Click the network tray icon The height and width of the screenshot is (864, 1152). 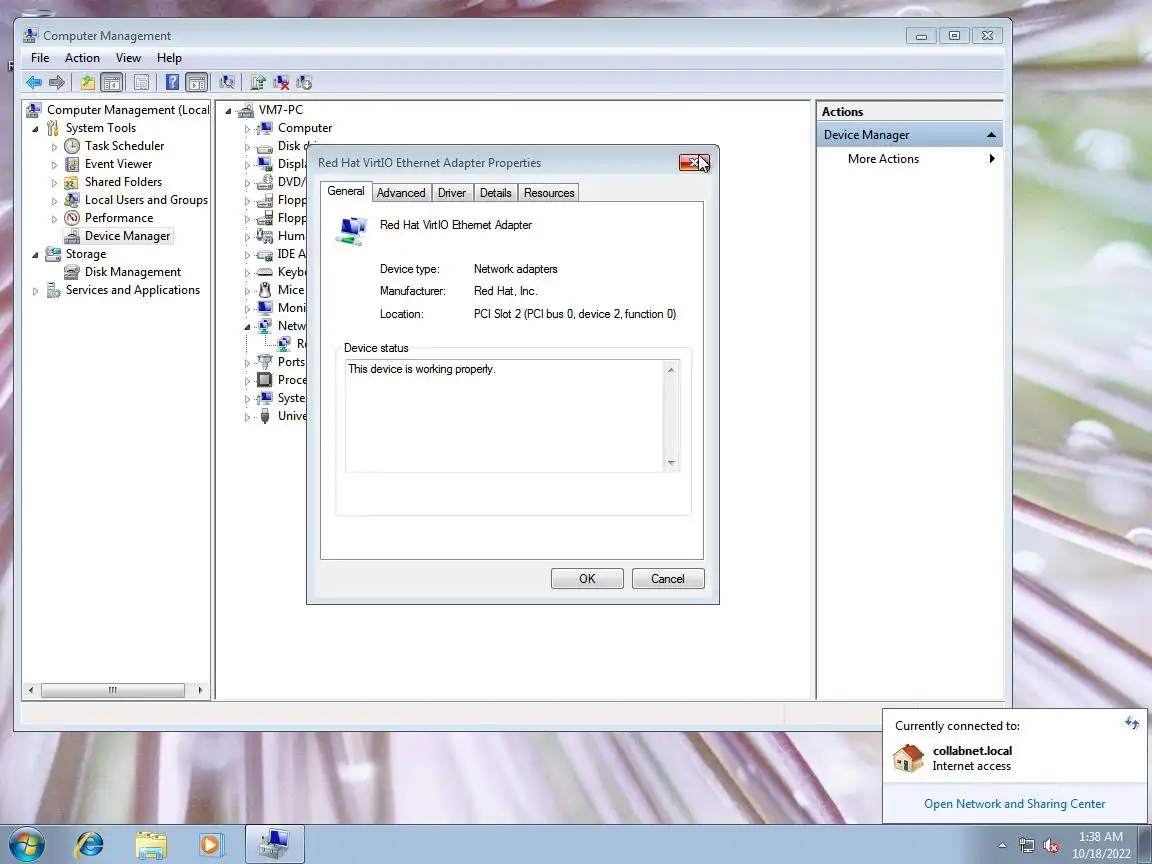click(x=1026, y=846)
